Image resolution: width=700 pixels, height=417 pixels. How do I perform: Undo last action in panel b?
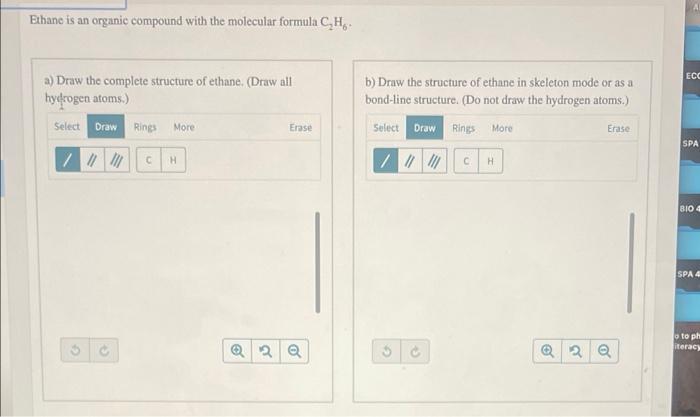pyautogui.click(x=387, y=351)
